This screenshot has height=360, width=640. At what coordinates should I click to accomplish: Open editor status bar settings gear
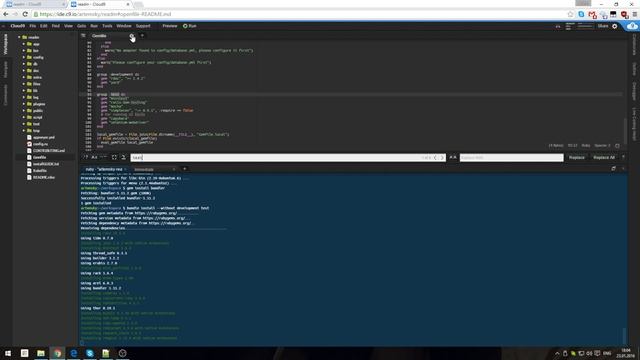point(617,146)
